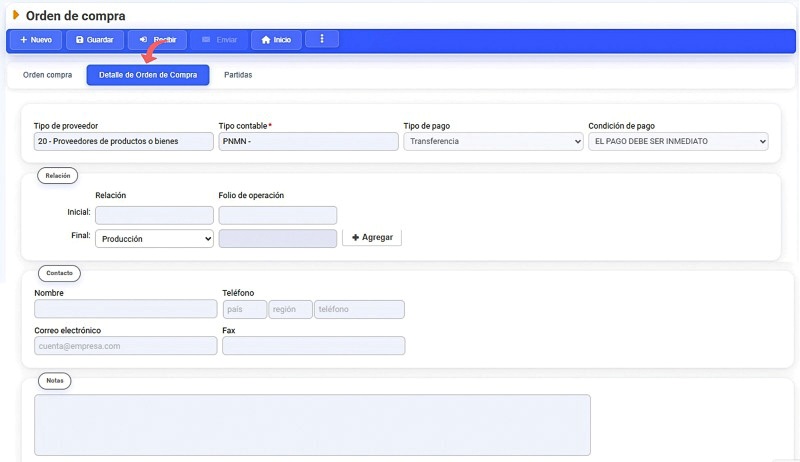Open the Final relación Producción dropdown
This screenshot has width=800, height=462.
click(x=154, y=239)
